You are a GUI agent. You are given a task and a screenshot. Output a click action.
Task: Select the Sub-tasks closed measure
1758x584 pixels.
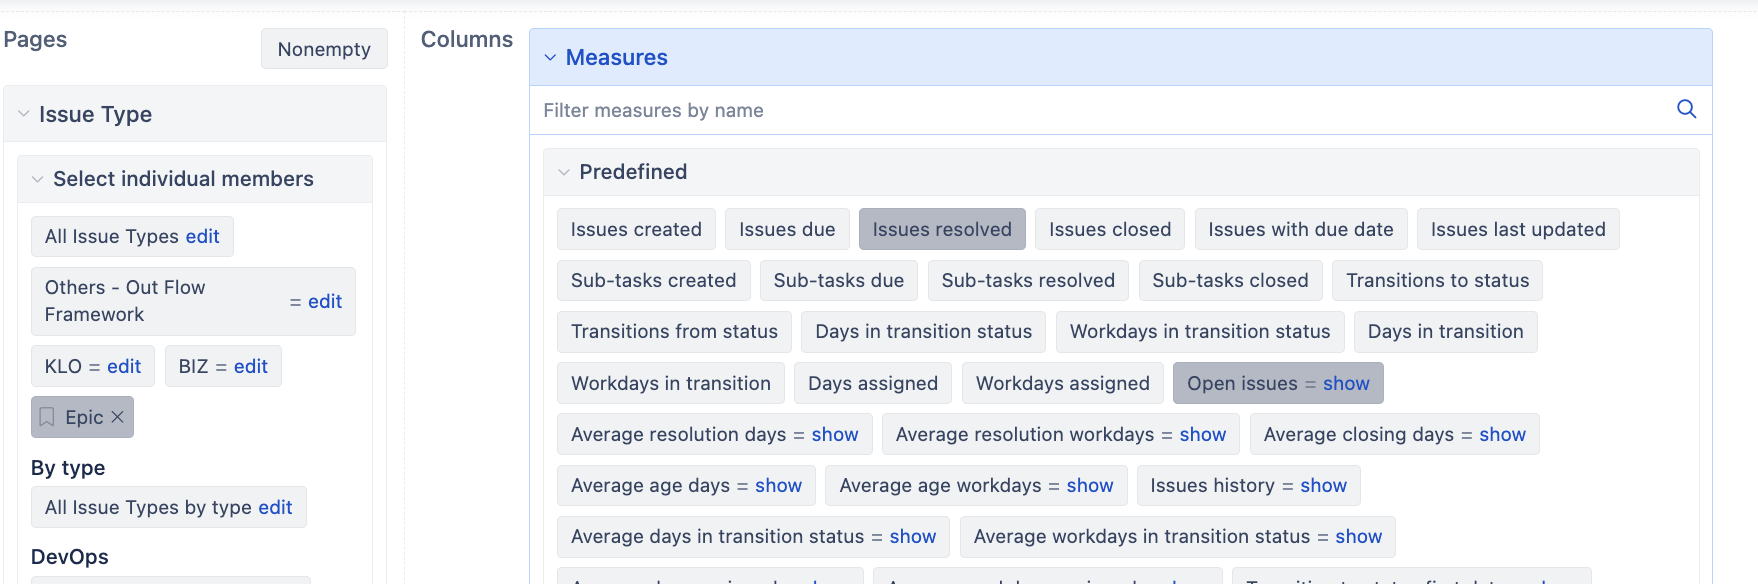tap(1230, 280)
